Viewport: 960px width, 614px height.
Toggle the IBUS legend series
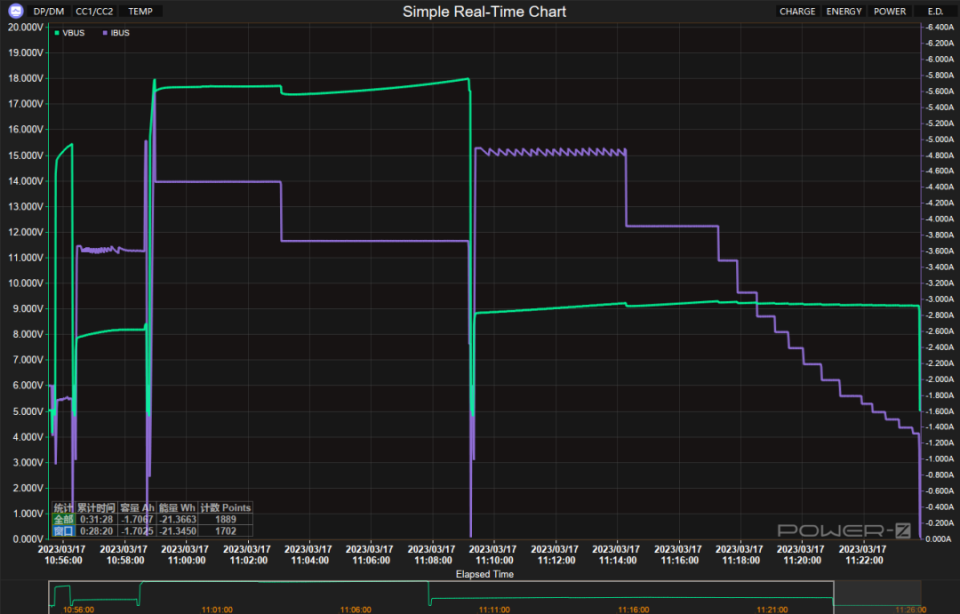(116, 33)
